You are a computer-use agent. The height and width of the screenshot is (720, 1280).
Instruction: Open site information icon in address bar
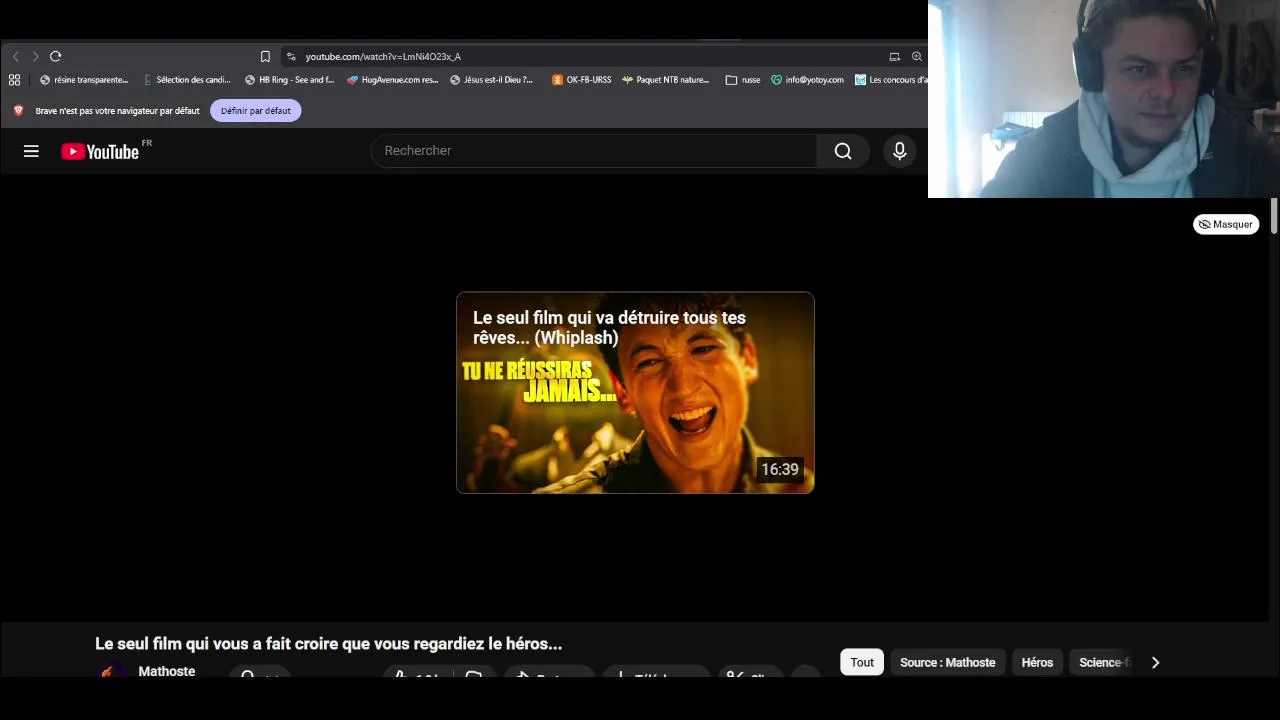[x=291, y=56]
